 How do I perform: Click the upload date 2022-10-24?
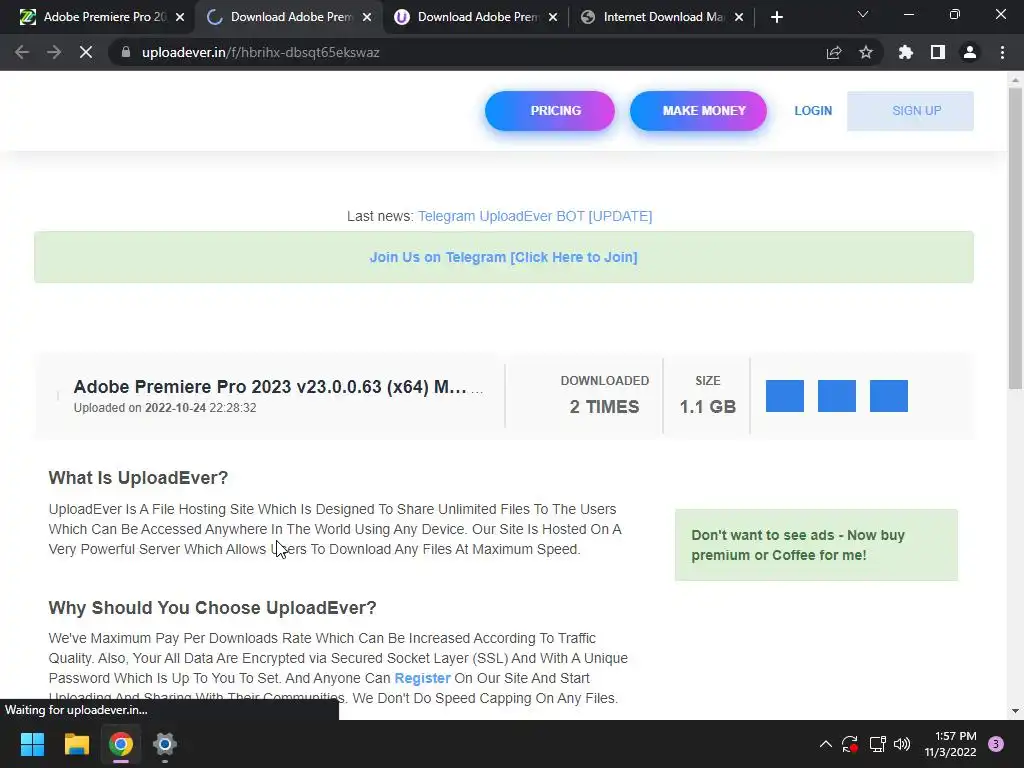pos(175,408)
